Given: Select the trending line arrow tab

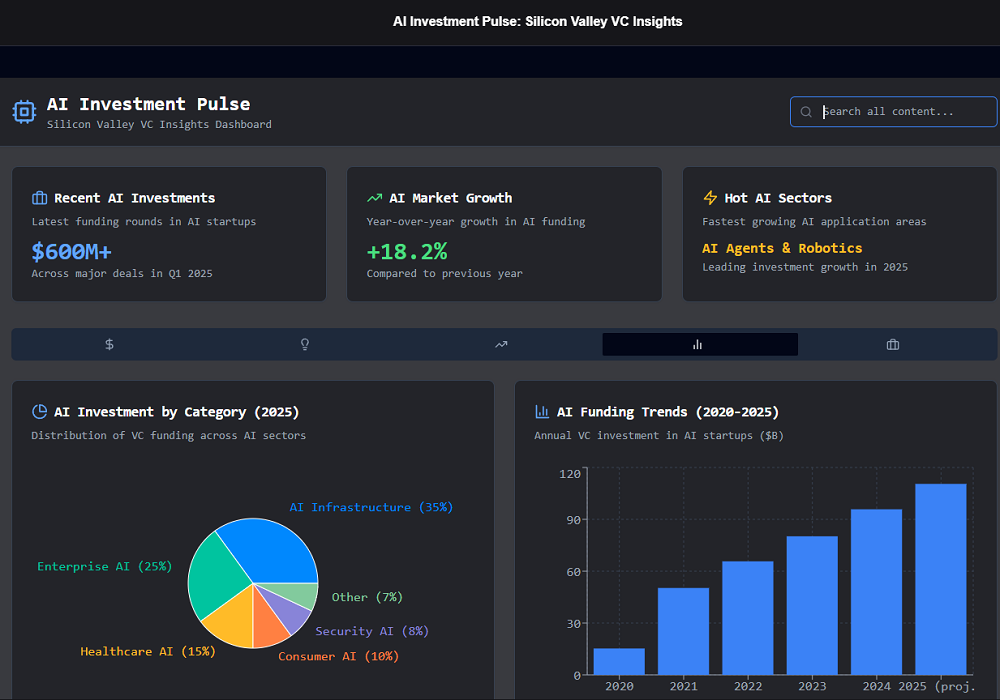Looking at the screenshot, I should click(x=501, y=345).
